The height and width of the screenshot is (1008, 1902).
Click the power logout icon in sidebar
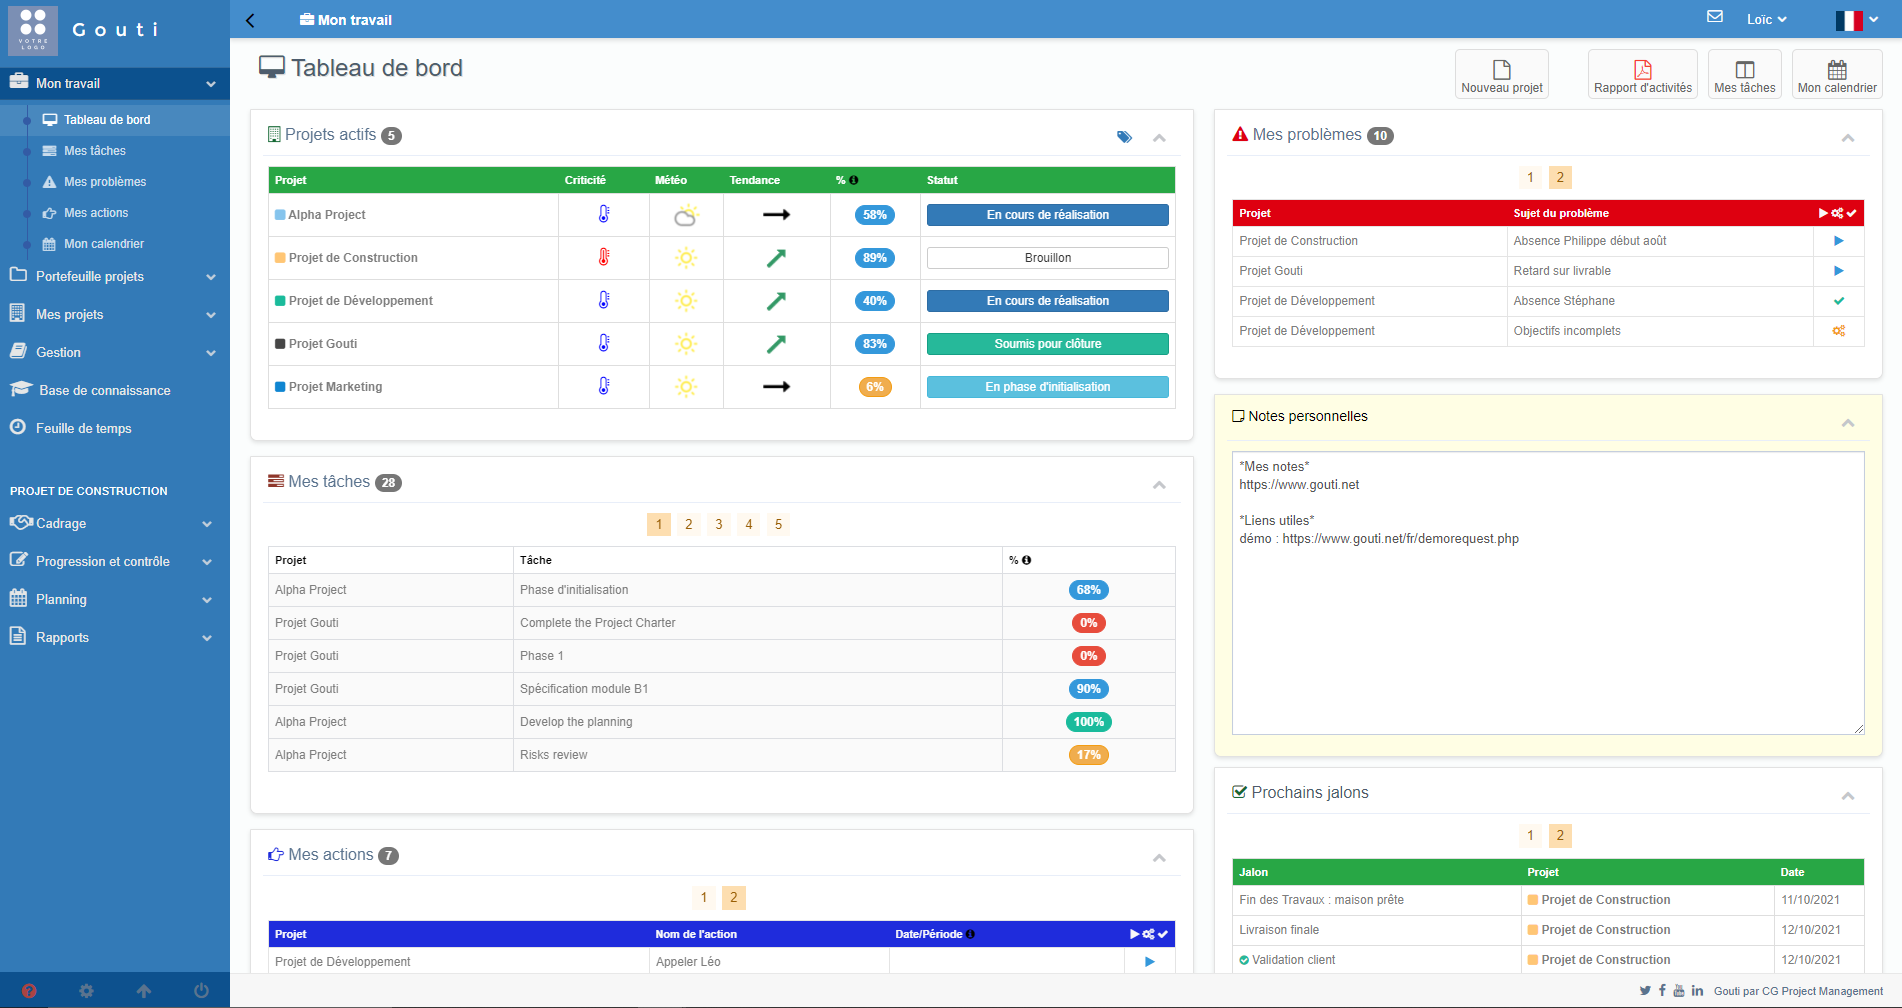pyautogui.click(x=201, y=991)
